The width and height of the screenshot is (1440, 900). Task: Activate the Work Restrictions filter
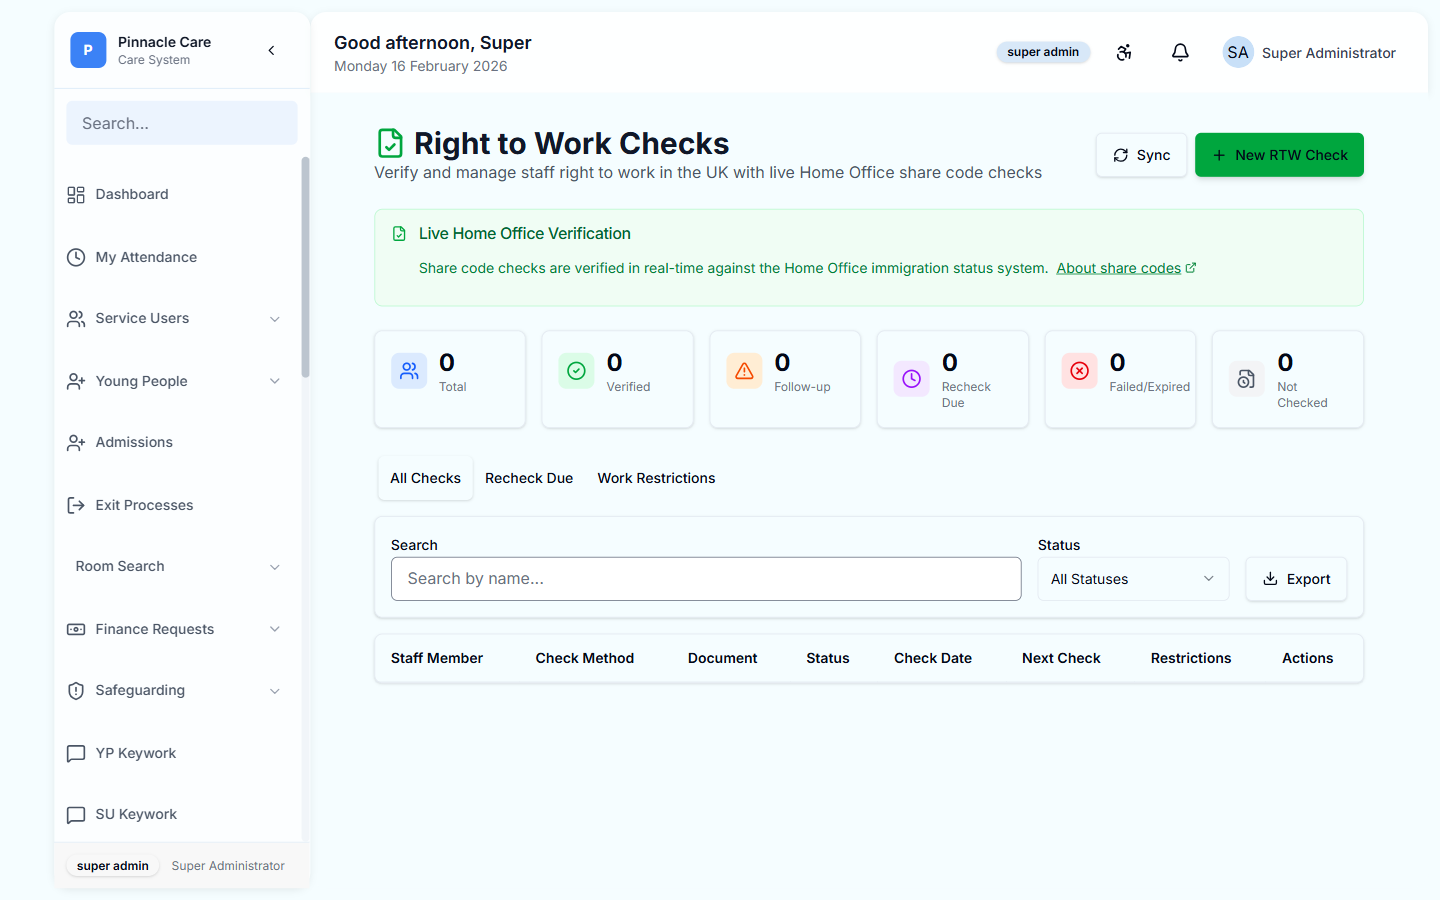[x=656, y=478]
